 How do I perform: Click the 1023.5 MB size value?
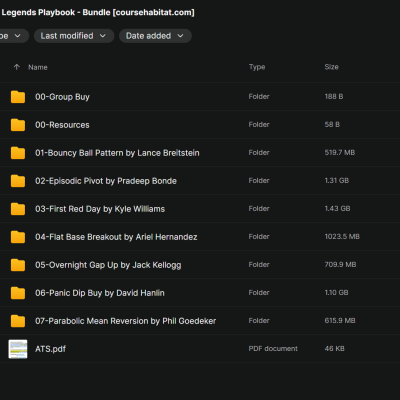coord(342,236)
